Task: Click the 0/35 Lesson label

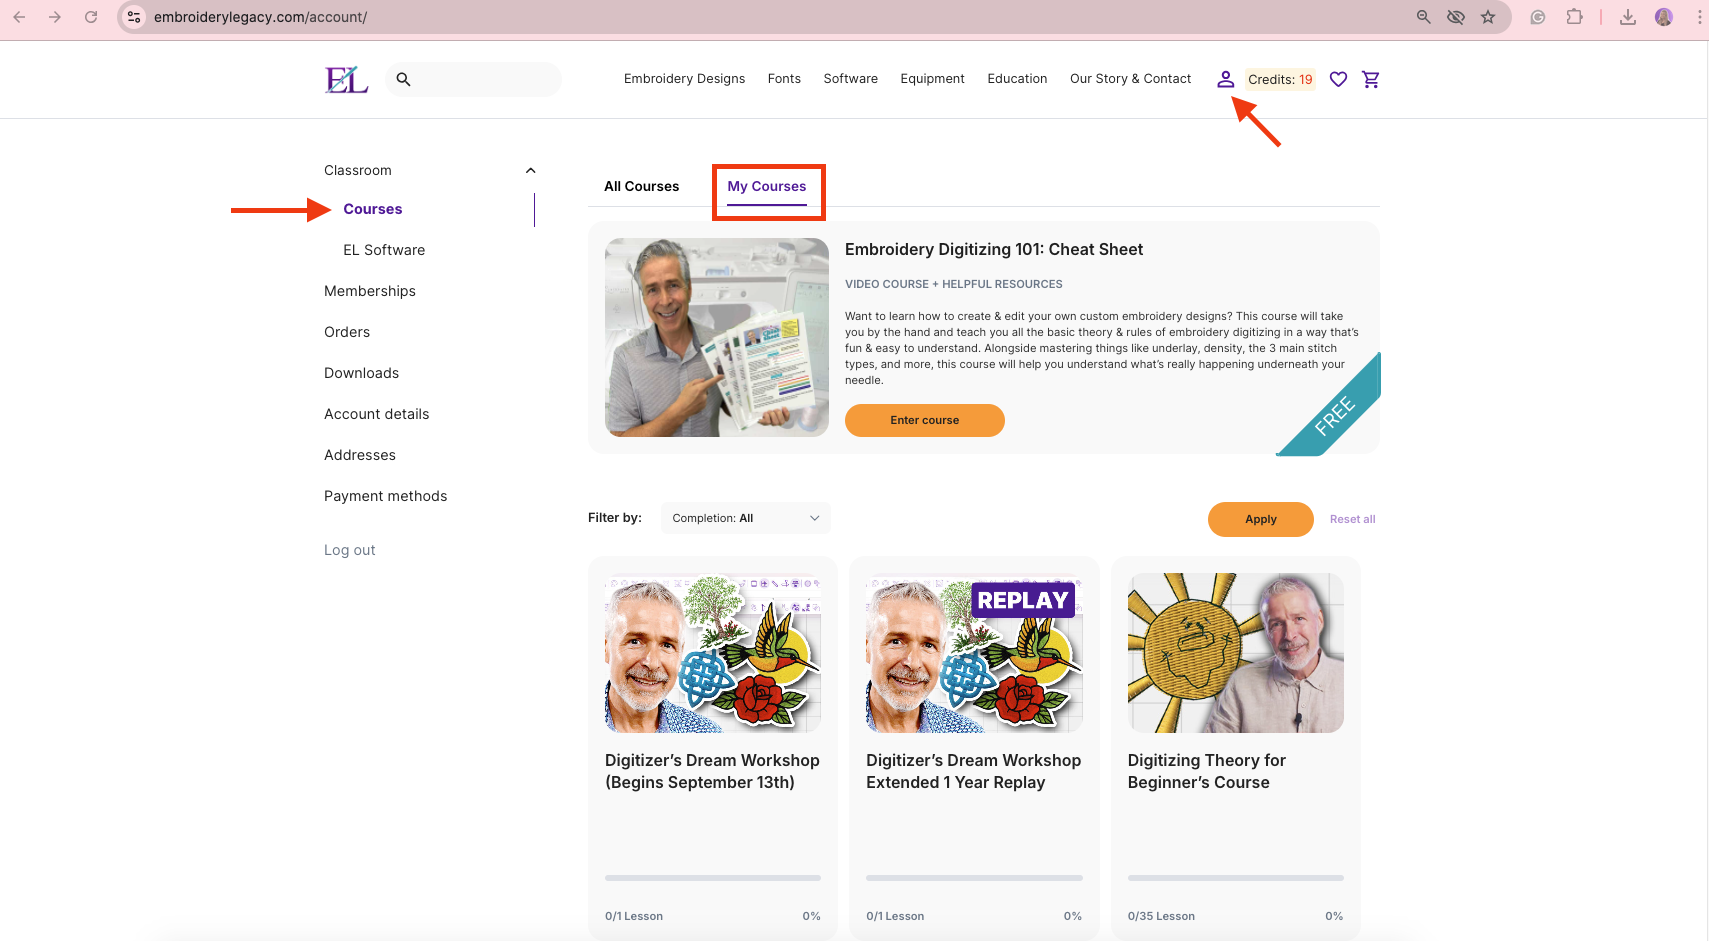Action: coord(1161,916)
